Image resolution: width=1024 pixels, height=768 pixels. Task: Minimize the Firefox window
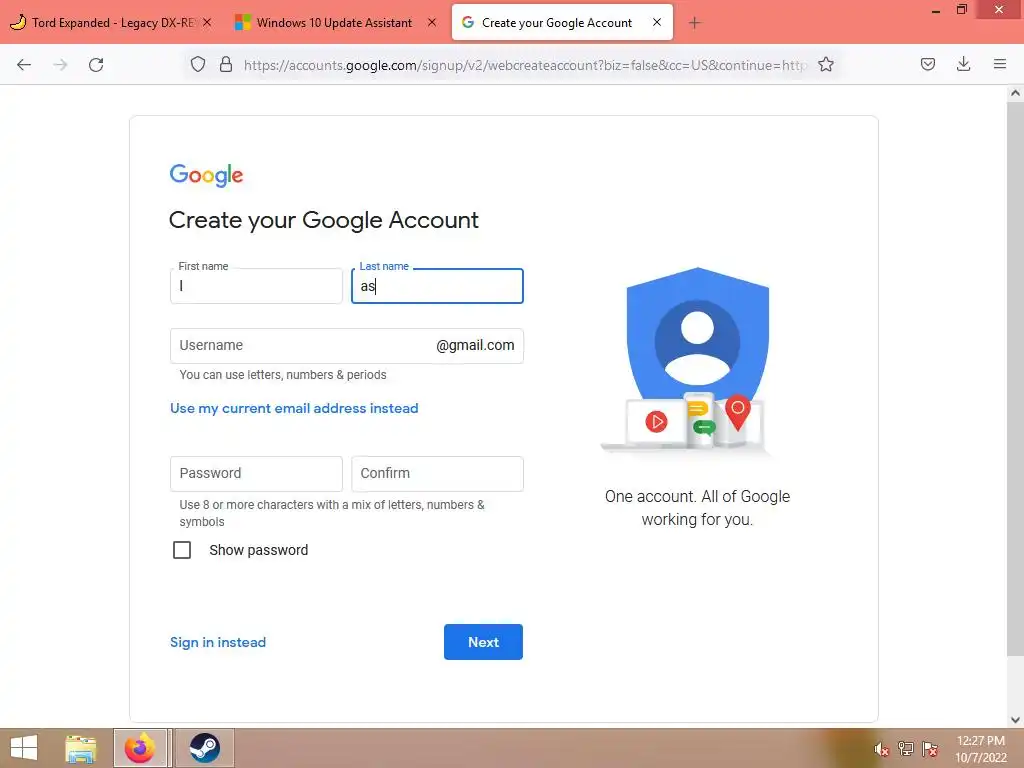click(x=936, y=10)
